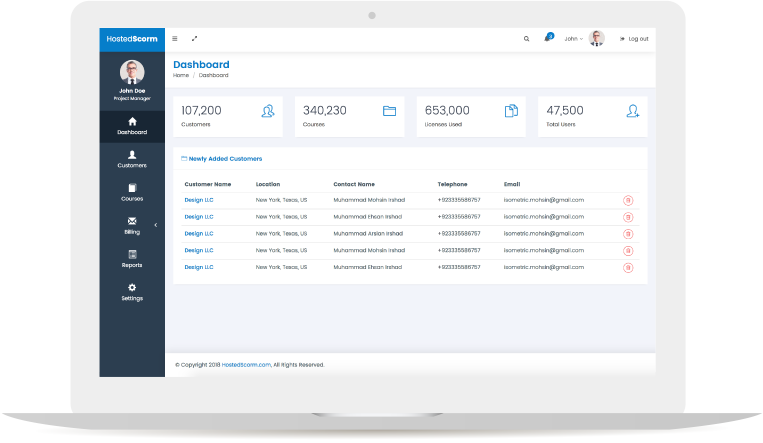
Task: Open Dashboard in the sidebar
Action: [132, 126]
